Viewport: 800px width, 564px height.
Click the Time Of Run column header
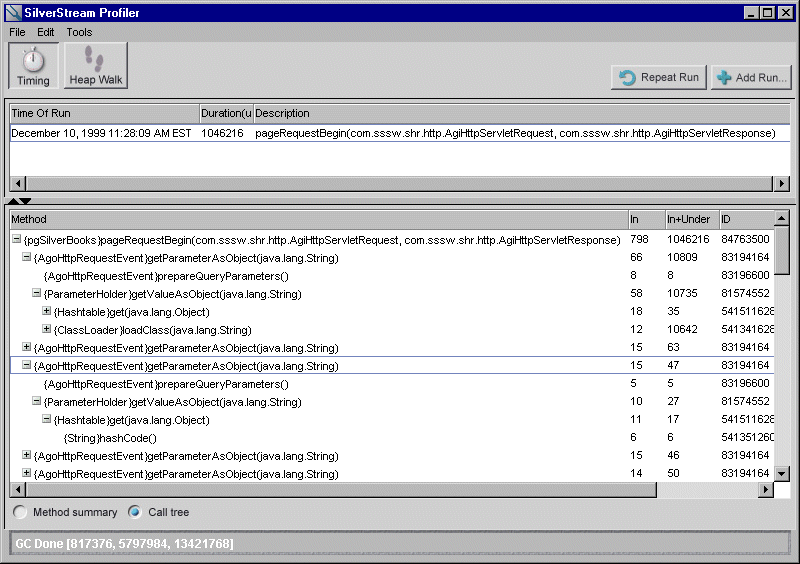click(105, 113)
